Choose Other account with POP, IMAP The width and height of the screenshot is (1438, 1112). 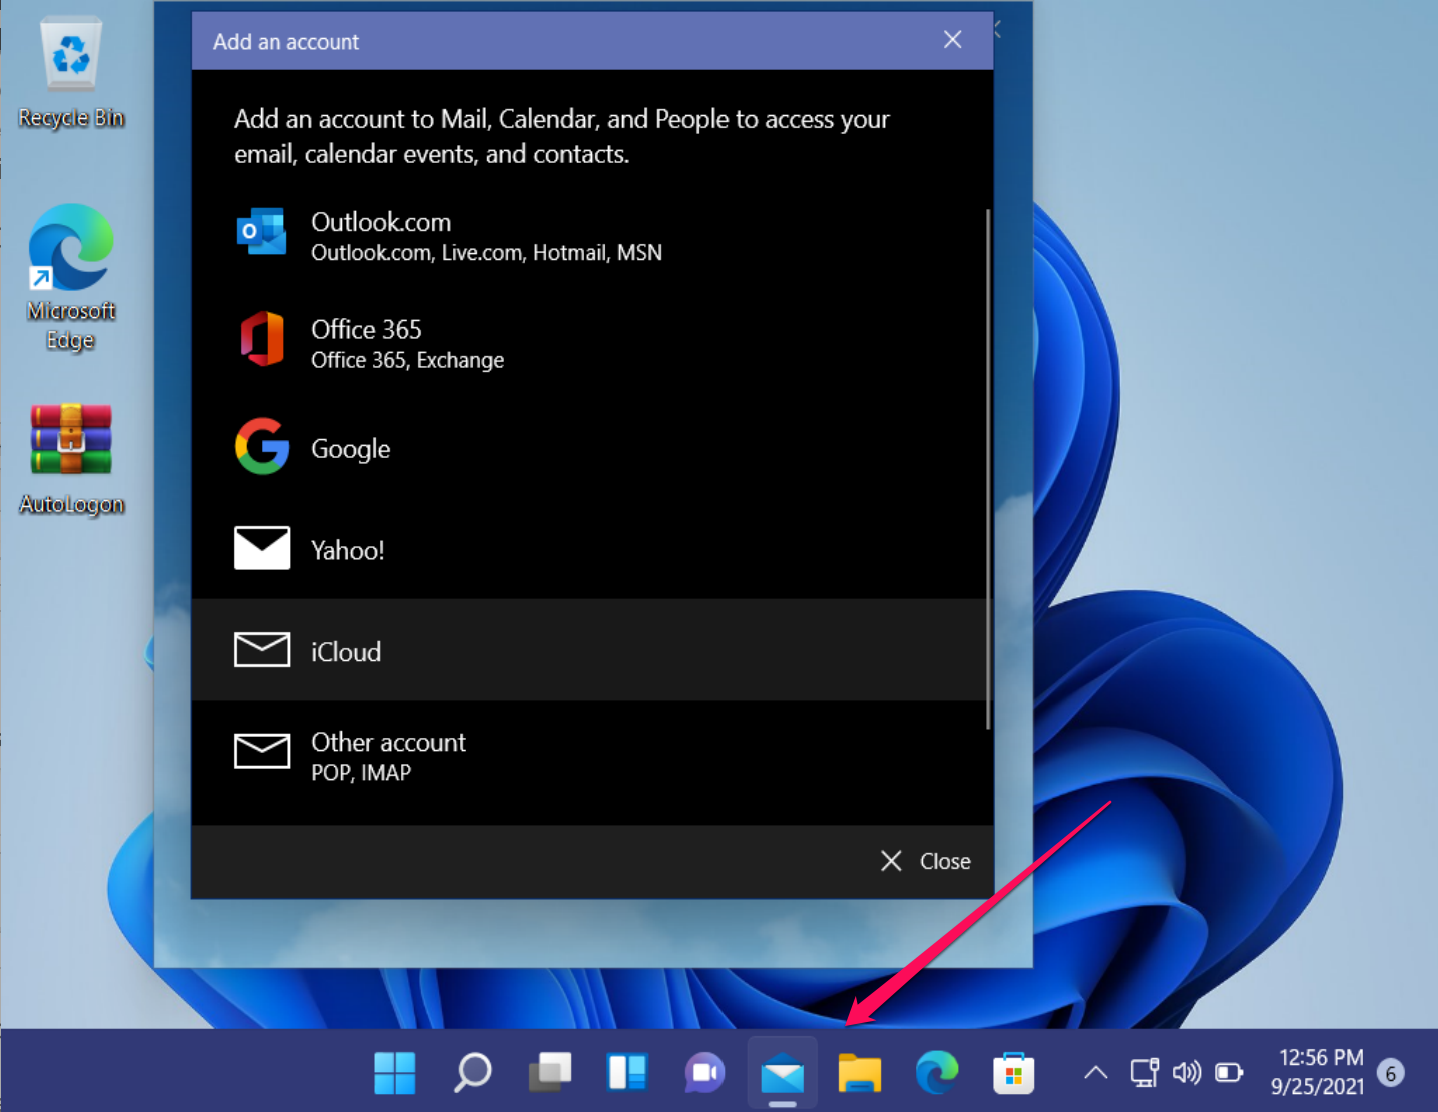pos(388,755)
